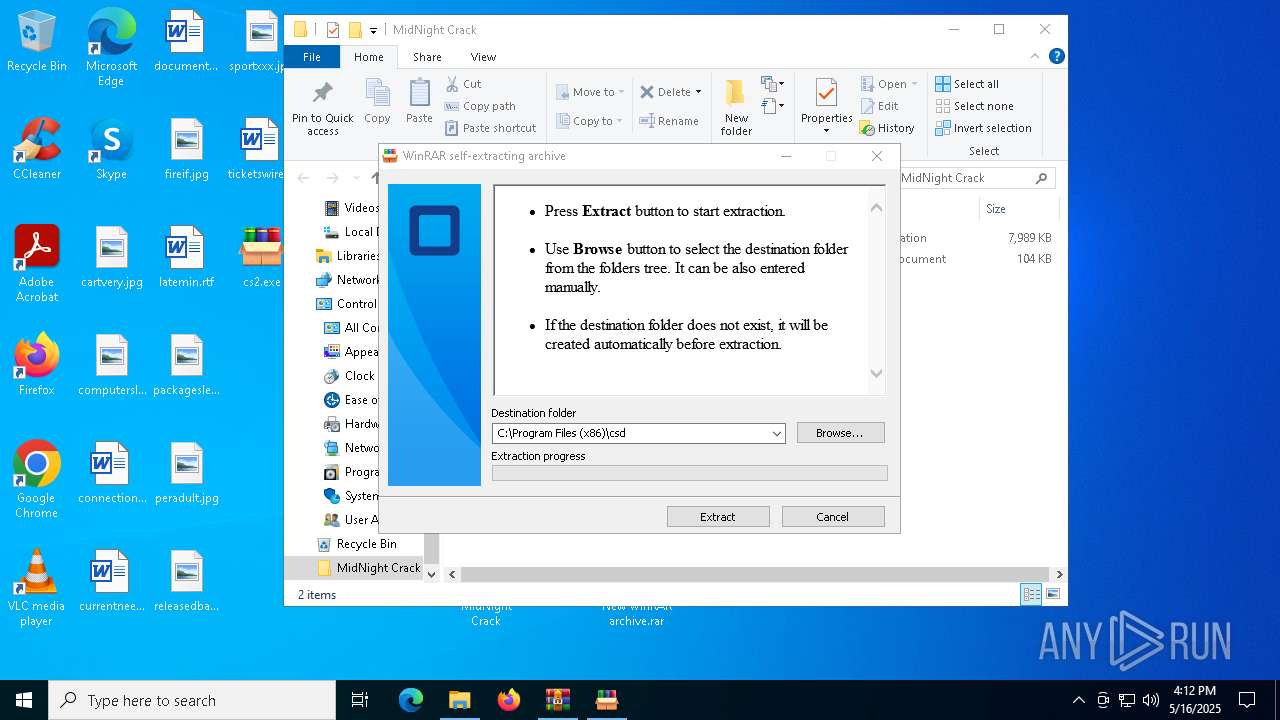The image size is (1280, 720).
Task: Open the Copy to dropdown
Action: (x=590, y=121)
